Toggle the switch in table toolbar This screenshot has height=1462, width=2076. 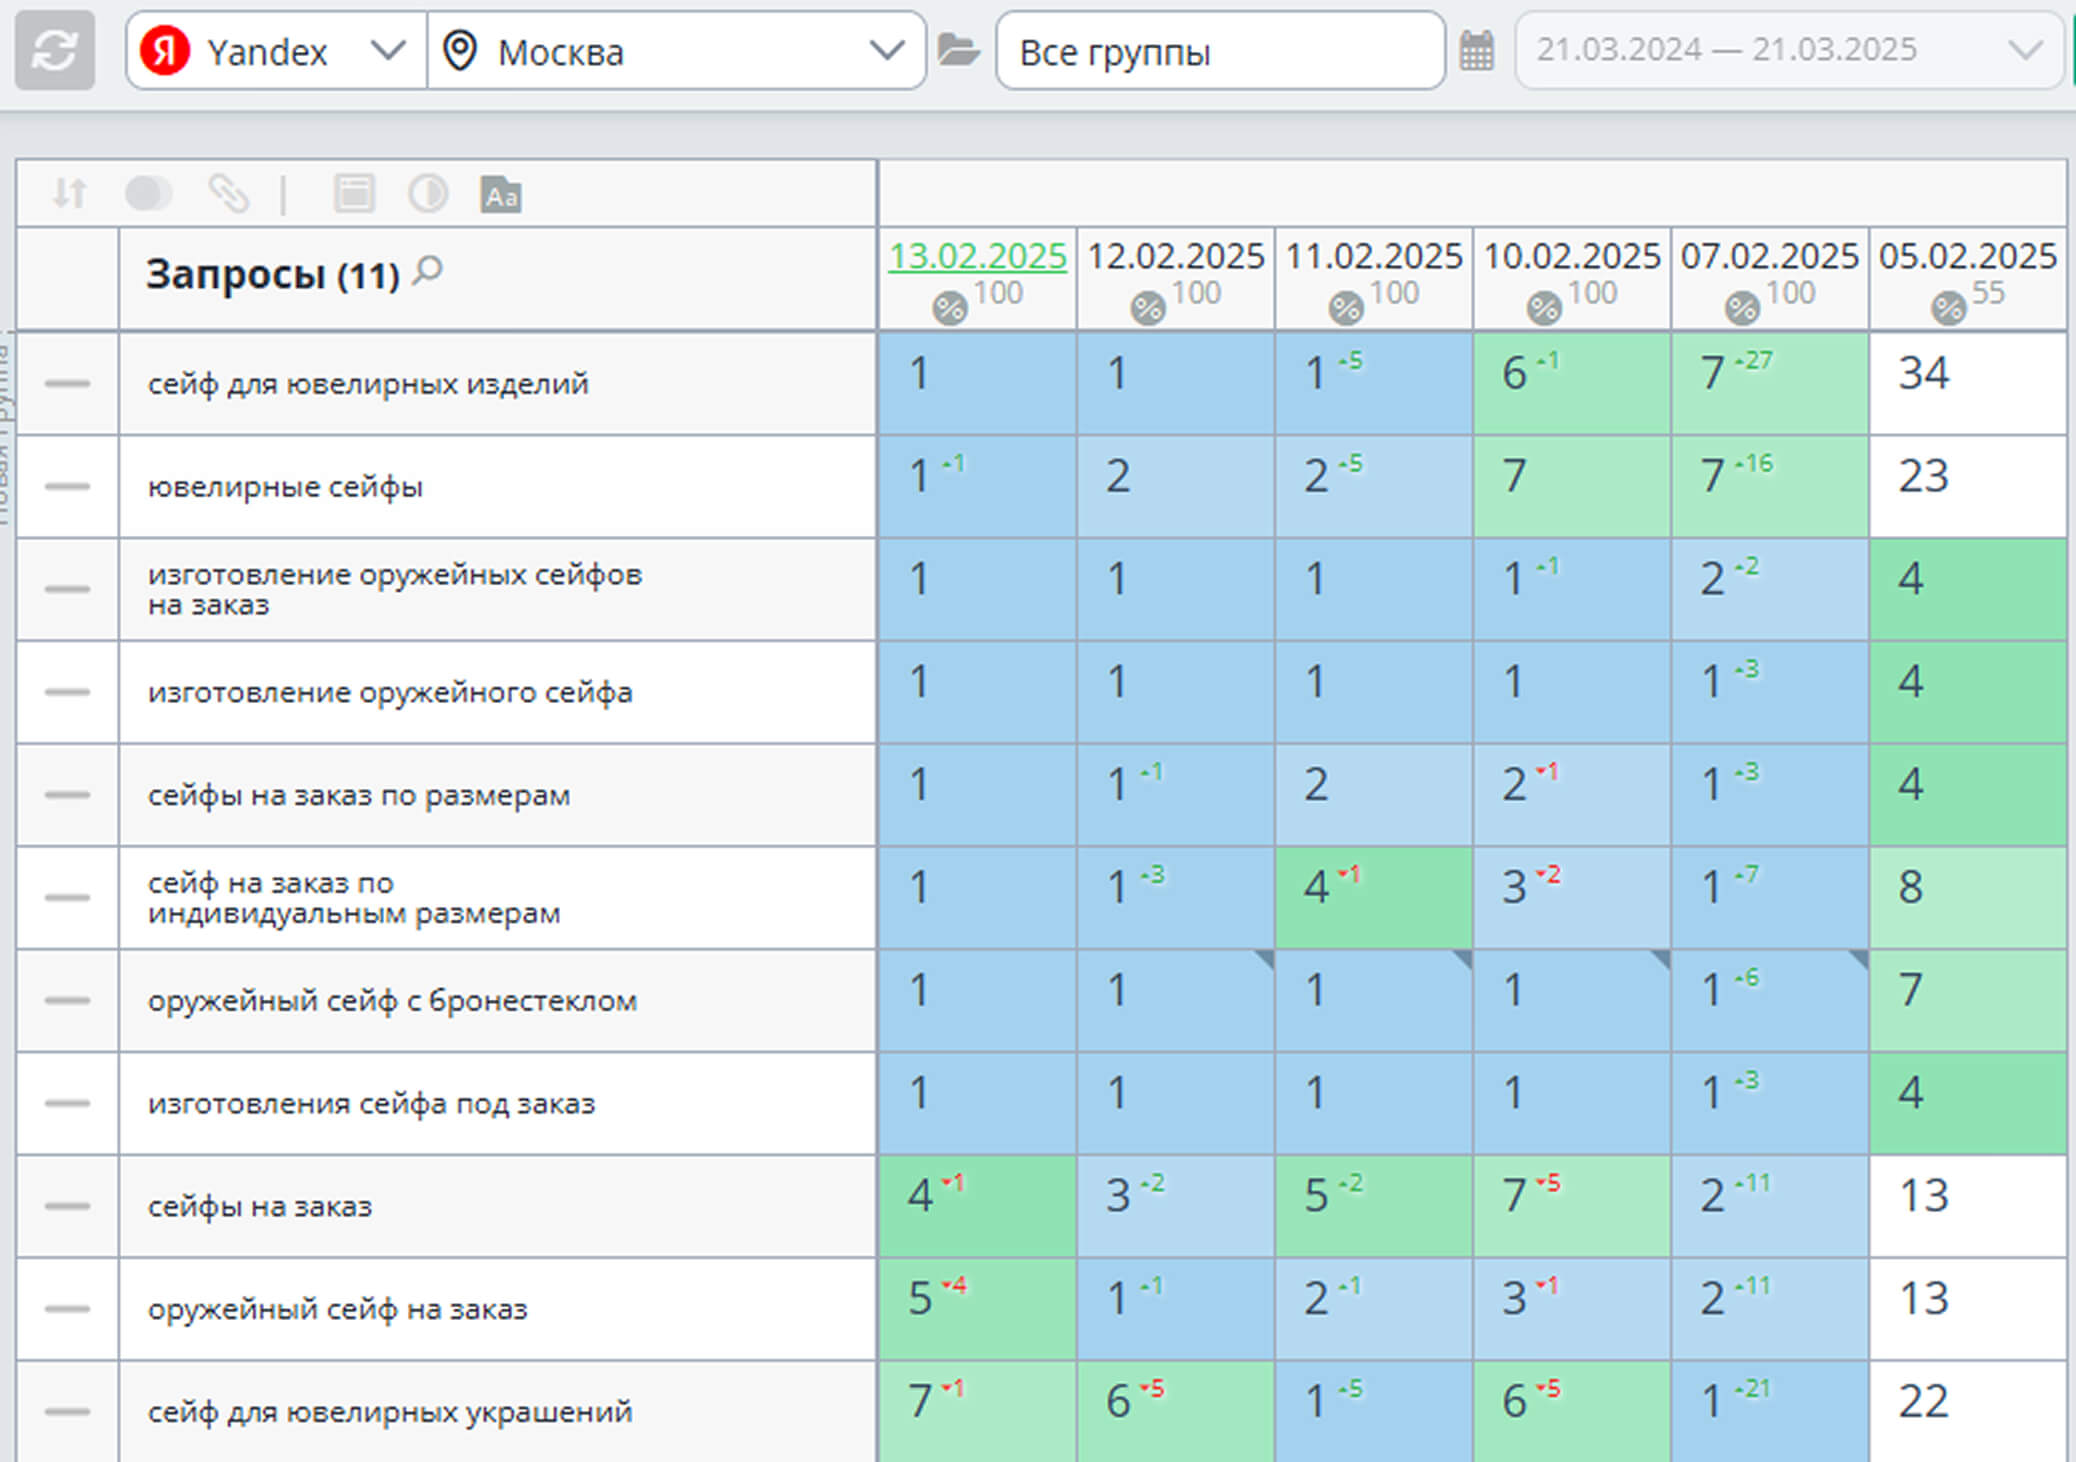coord(148,193)
